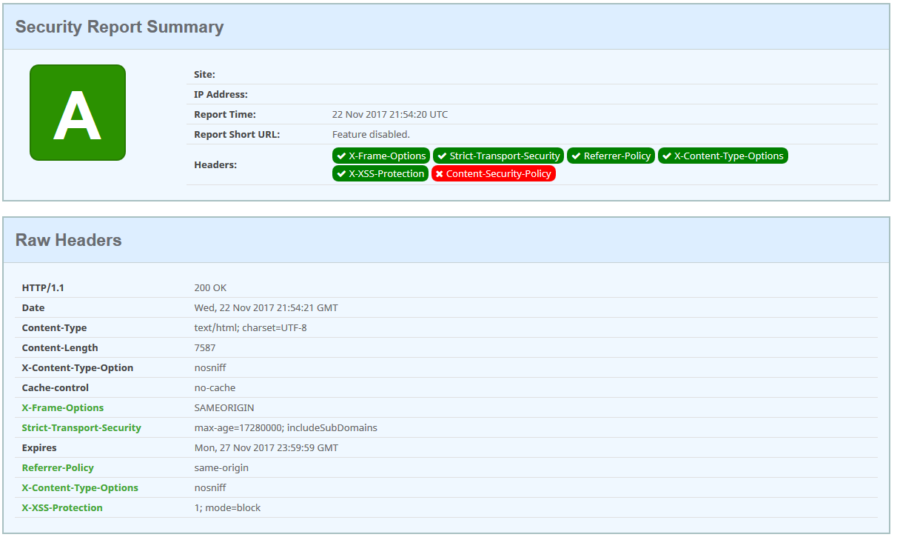The image size is (900, 540).
Task: Open the X-Frame-Options raw header link
Action: 63,407
